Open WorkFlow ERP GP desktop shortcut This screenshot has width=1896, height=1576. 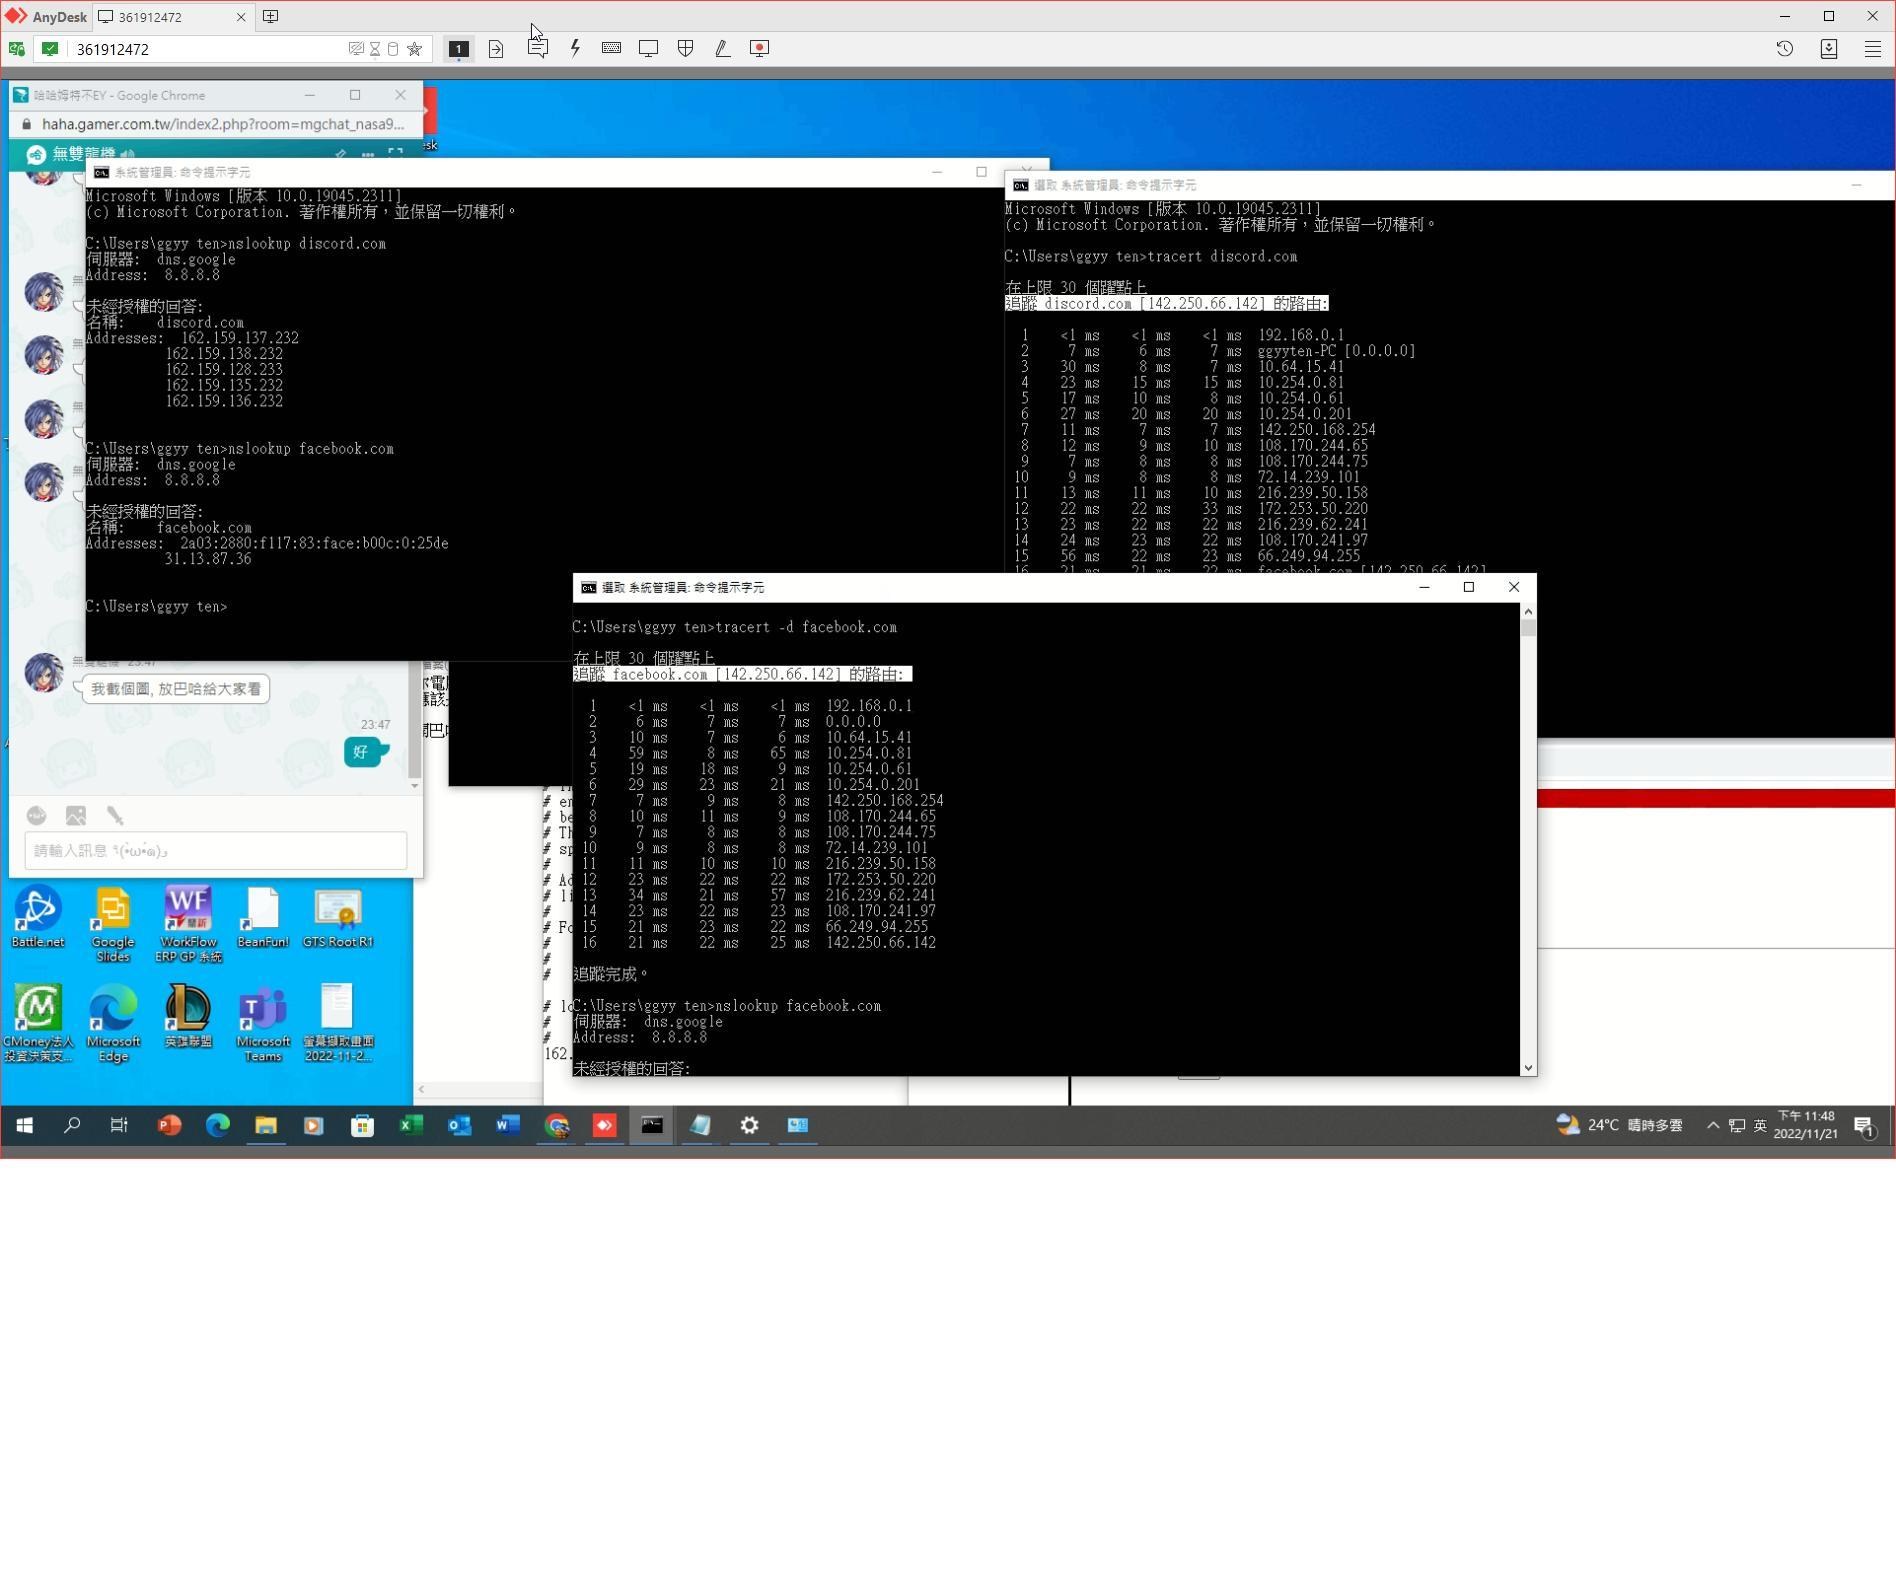(188, 925)
